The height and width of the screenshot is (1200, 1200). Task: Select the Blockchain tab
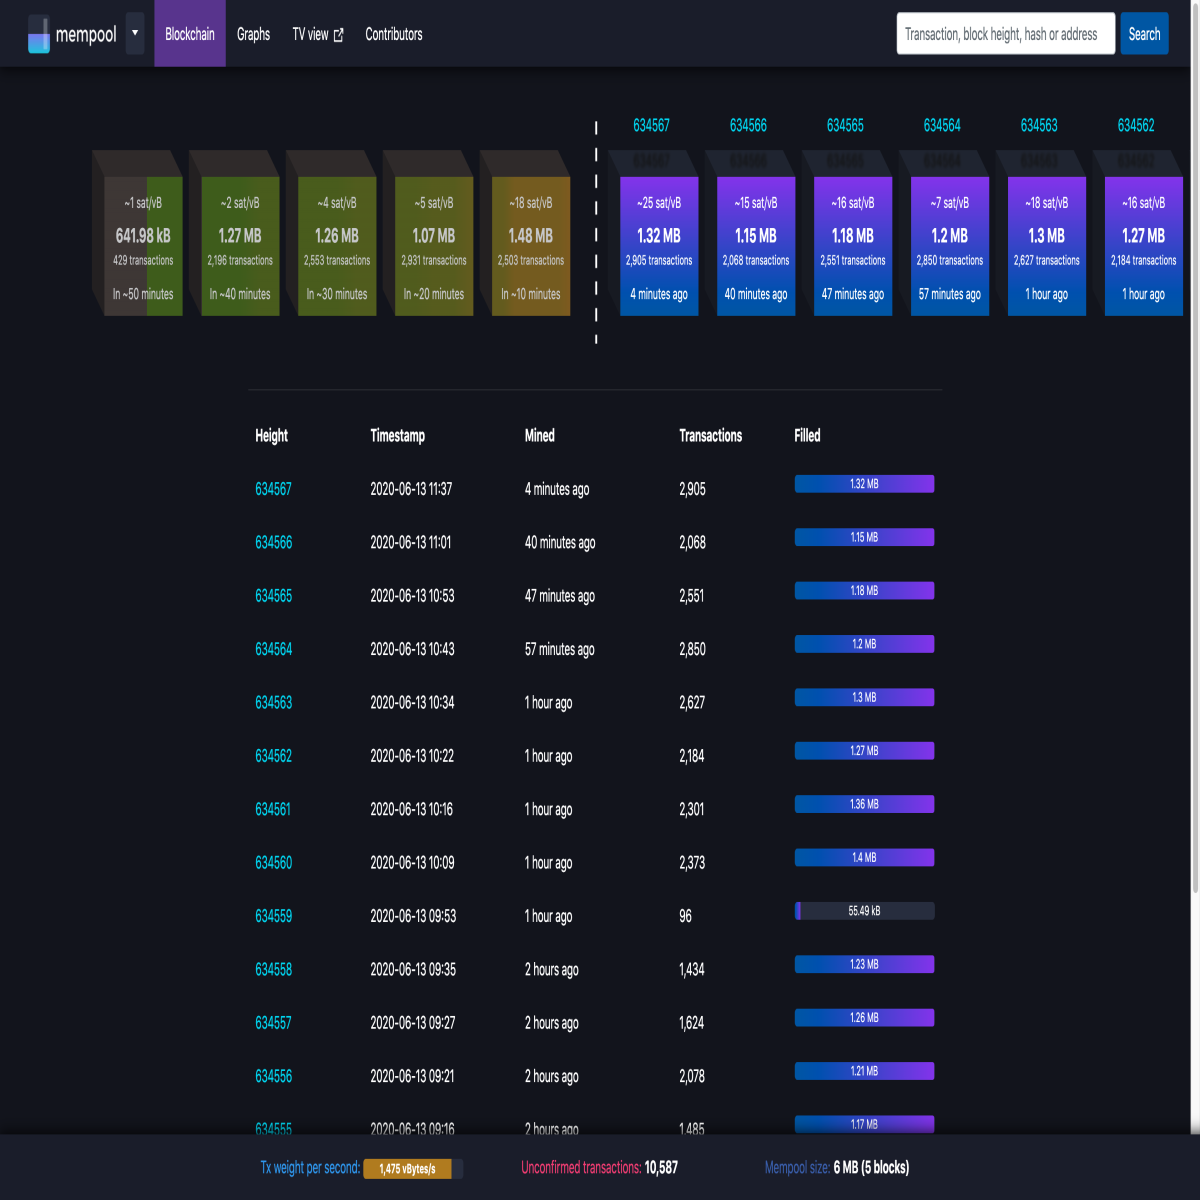pos(190,34)
